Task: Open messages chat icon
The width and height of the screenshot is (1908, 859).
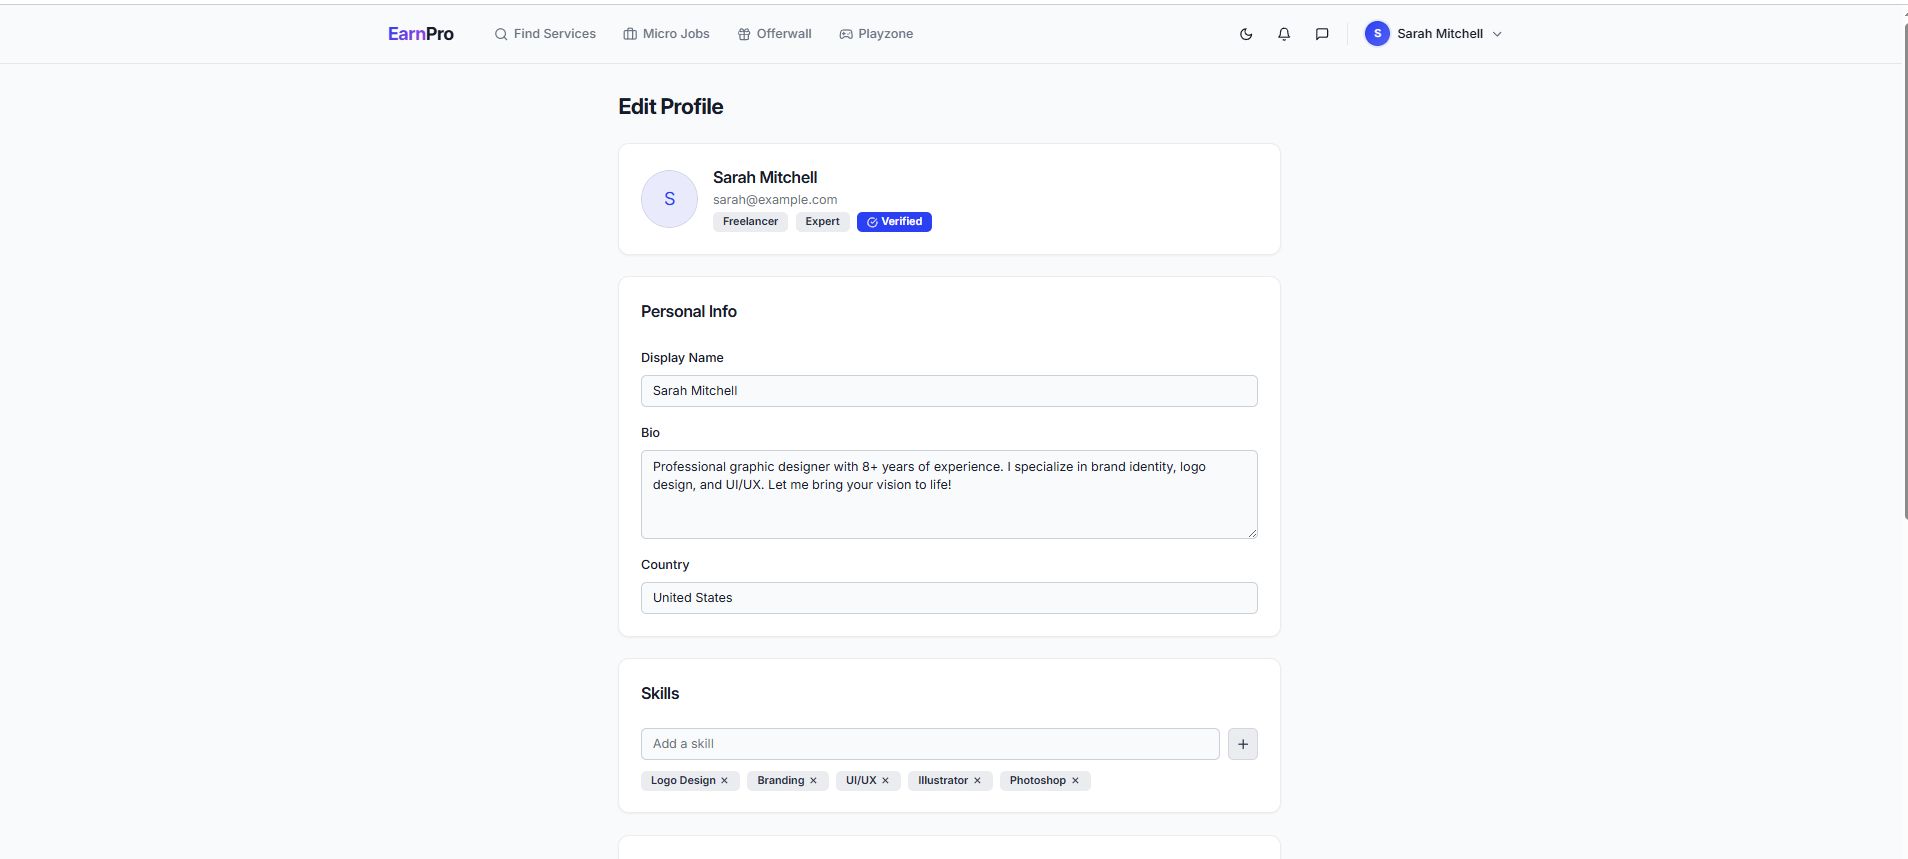Action: click(x=1322, y=34)
